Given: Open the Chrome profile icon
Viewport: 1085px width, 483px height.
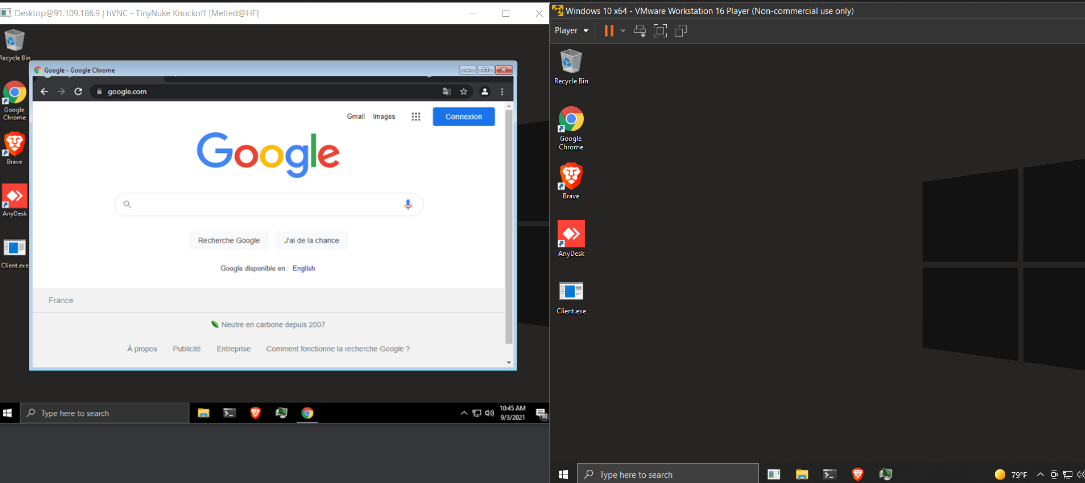Looking at the screenshot, I should point(485,91).
